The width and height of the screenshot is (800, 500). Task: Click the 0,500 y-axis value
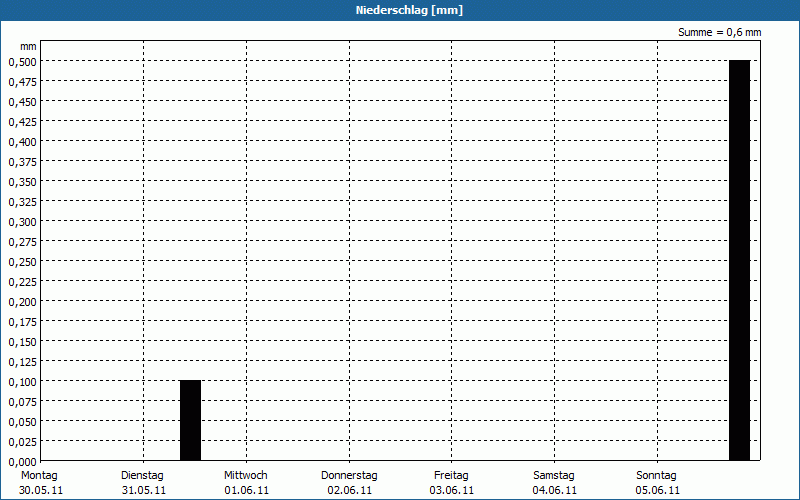tap(22, 62)
